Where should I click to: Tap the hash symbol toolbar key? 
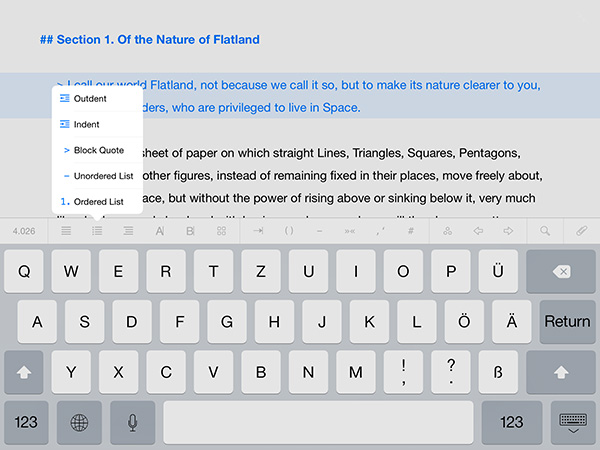point(410,231)
